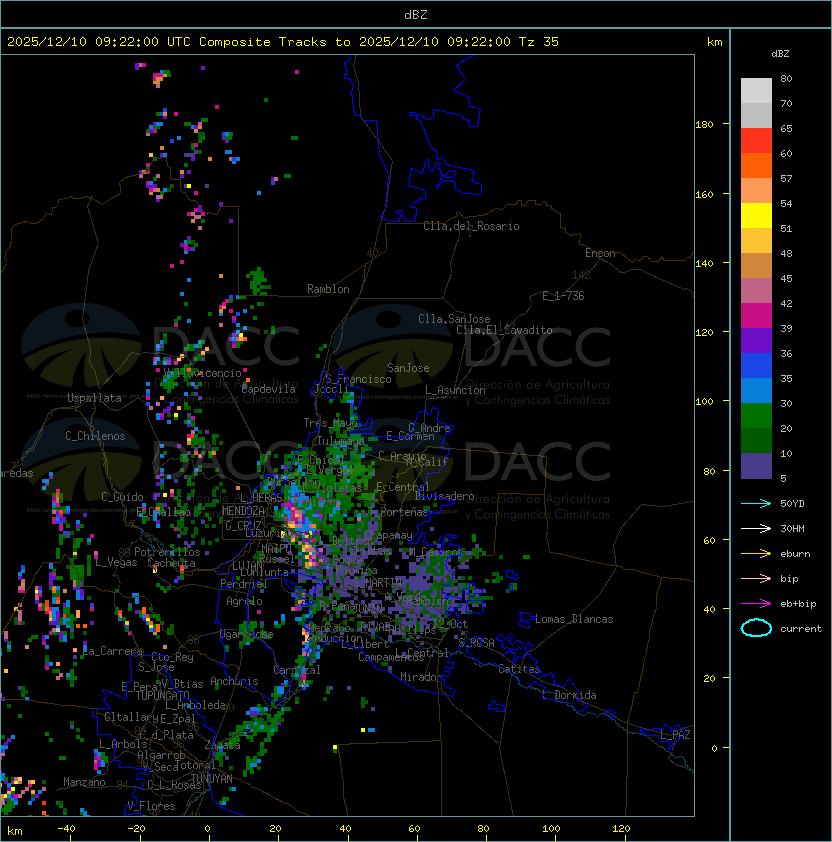The width and height of the screenshot is (832, 842).
Task: Select the green swatch between 30 and 20
Action: (756, 416)
